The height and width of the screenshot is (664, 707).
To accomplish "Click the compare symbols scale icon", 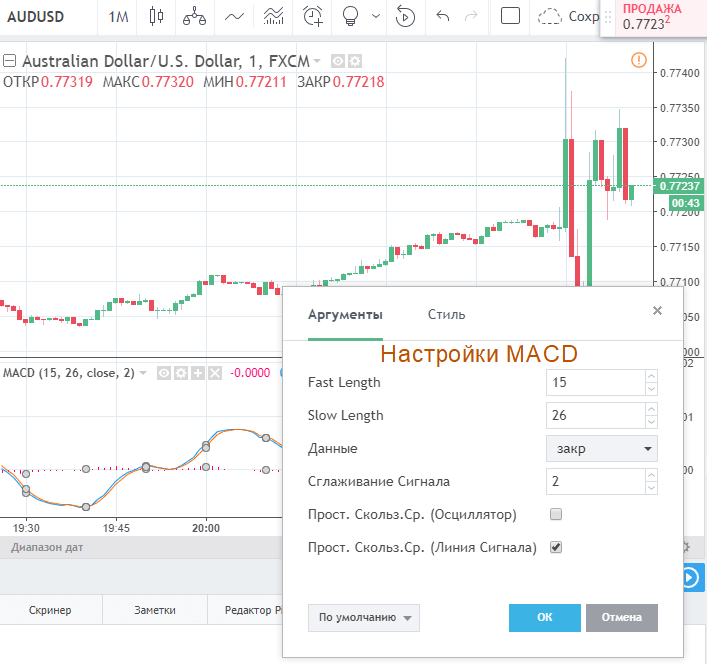I will 195,16.
